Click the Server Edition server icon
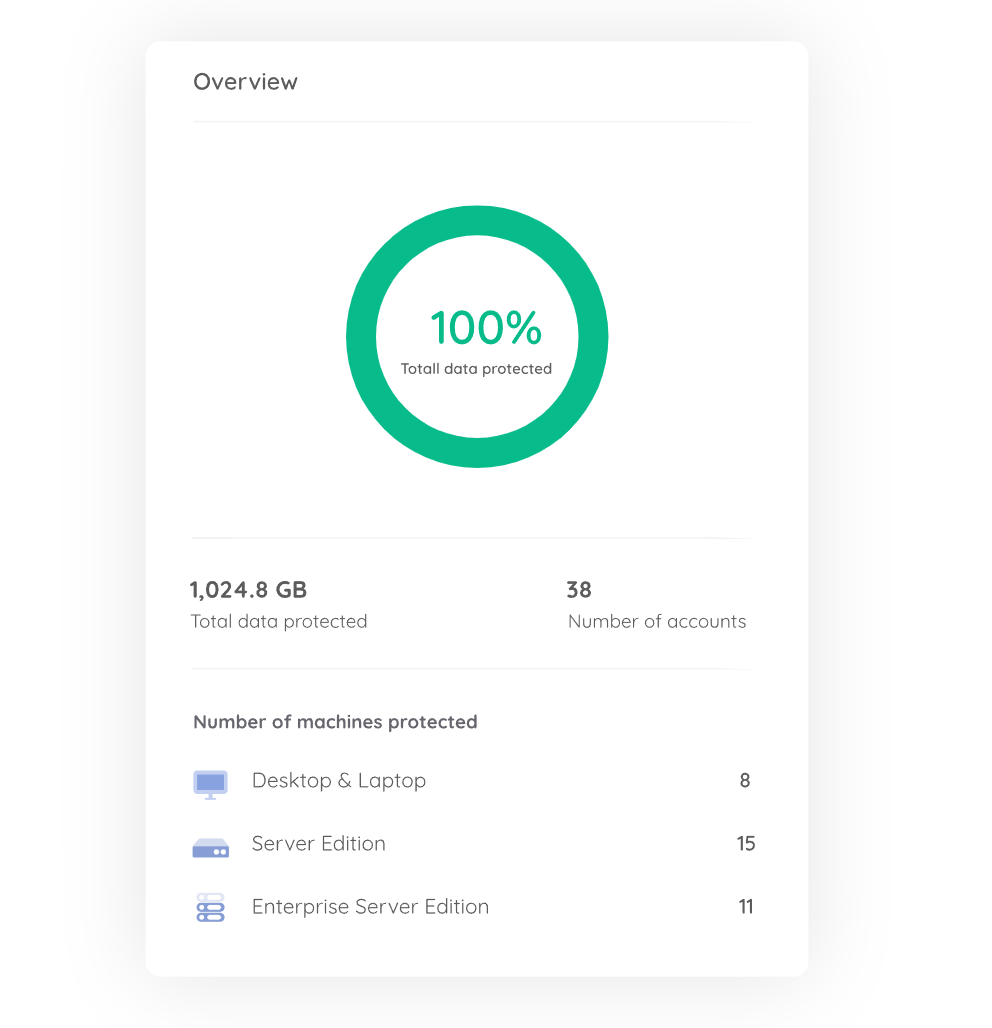The width and height of the screenshot is (992, 1028). click(x=210, y=847)
